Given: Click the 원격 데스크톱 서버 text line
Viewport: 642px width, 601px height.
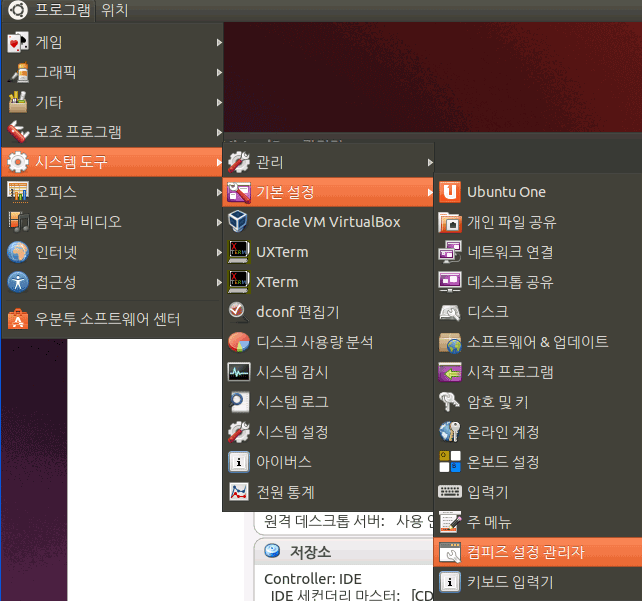Looking at the screenshot, I should [348, 521].
